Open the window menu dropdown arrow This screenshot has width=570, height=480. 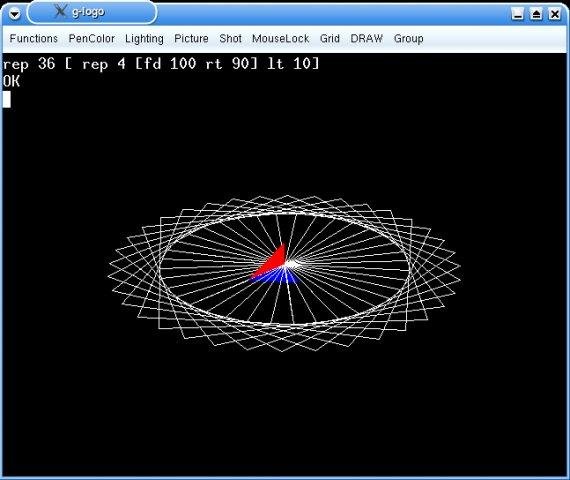coord(14,14)
